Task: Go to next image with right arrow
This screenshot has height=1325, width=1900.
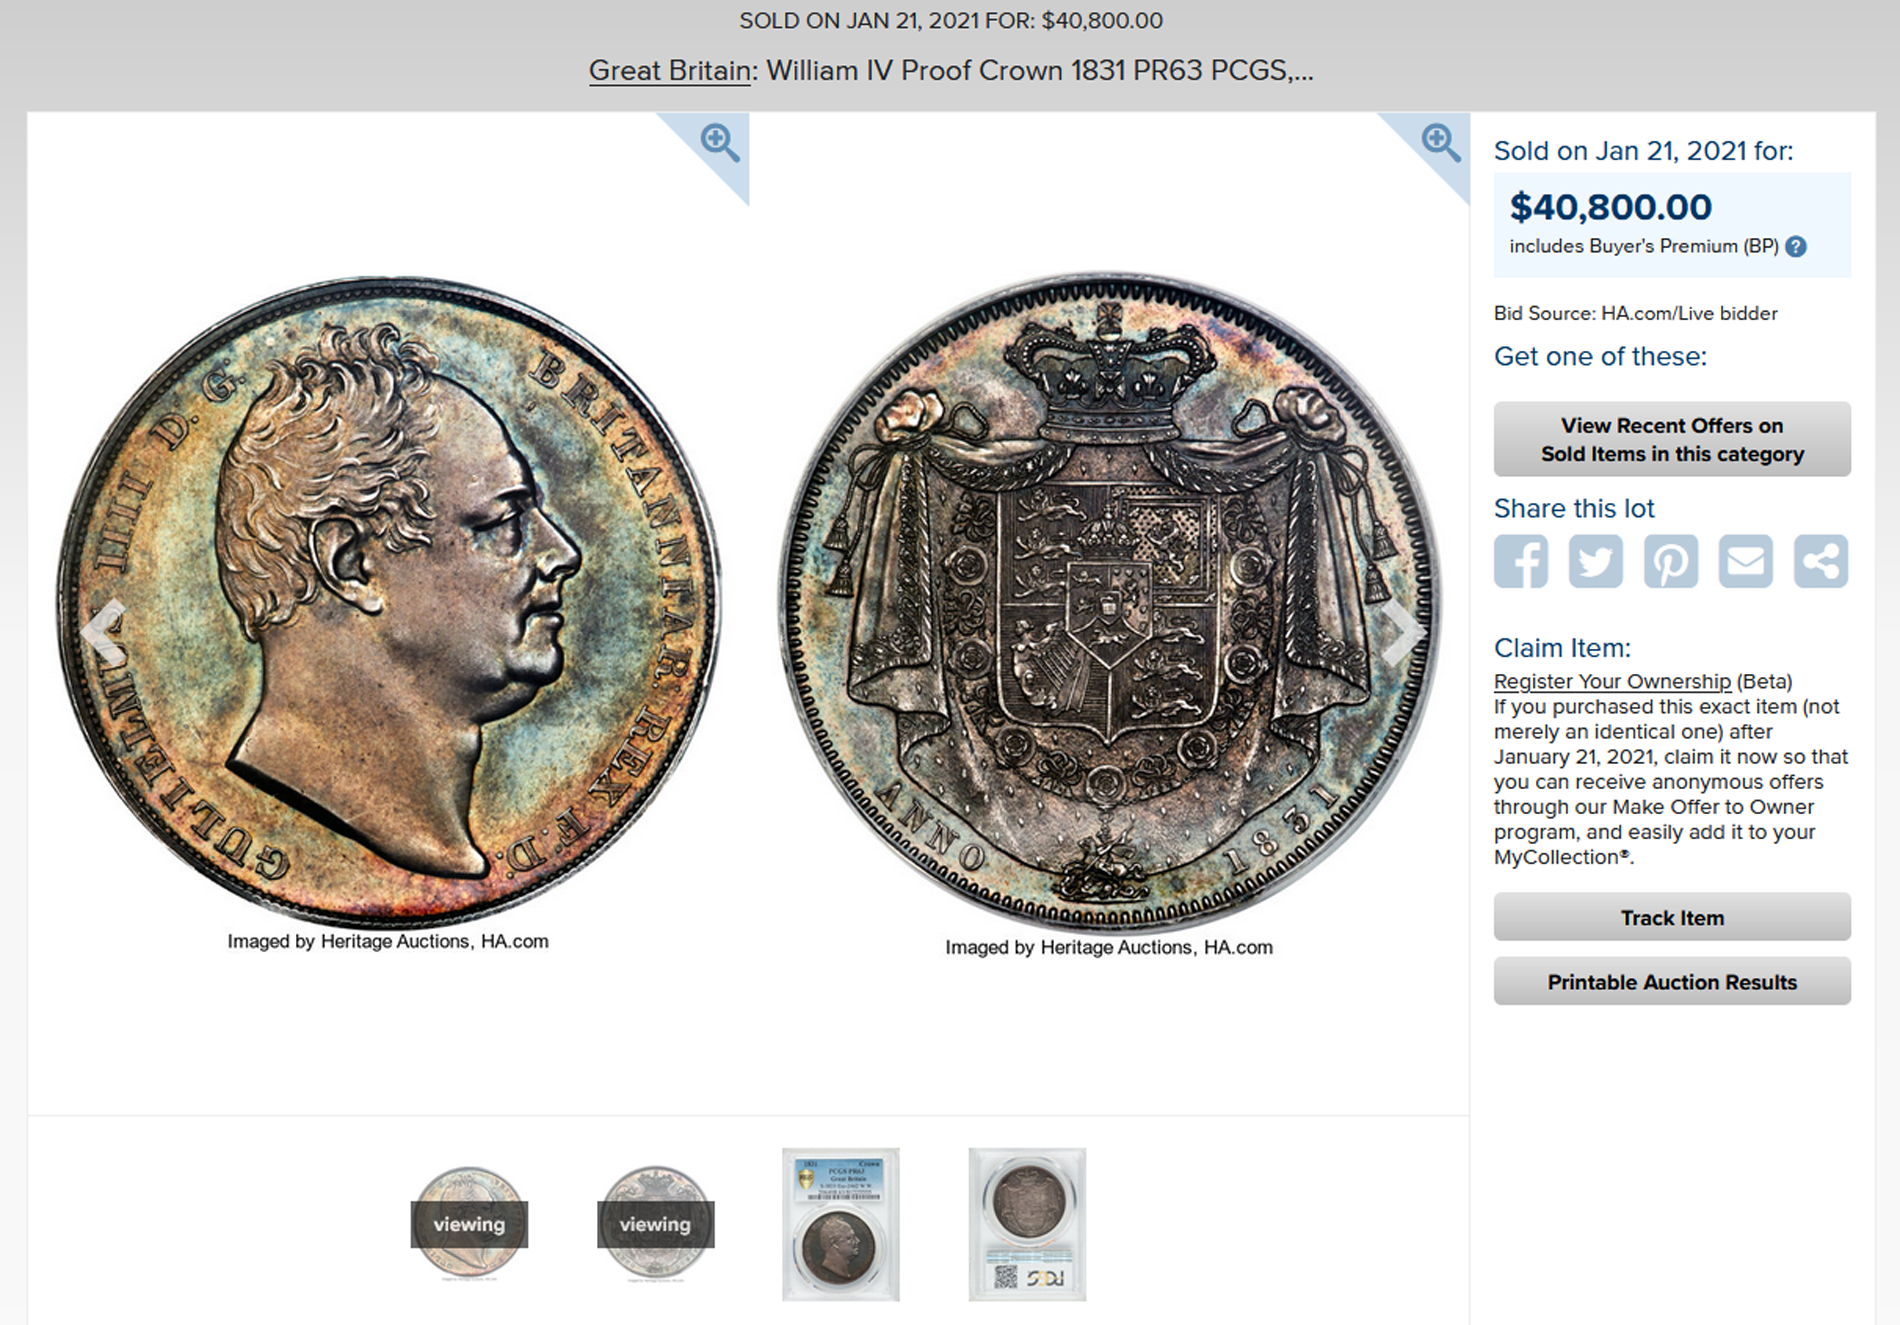Action: [1403, 631]
